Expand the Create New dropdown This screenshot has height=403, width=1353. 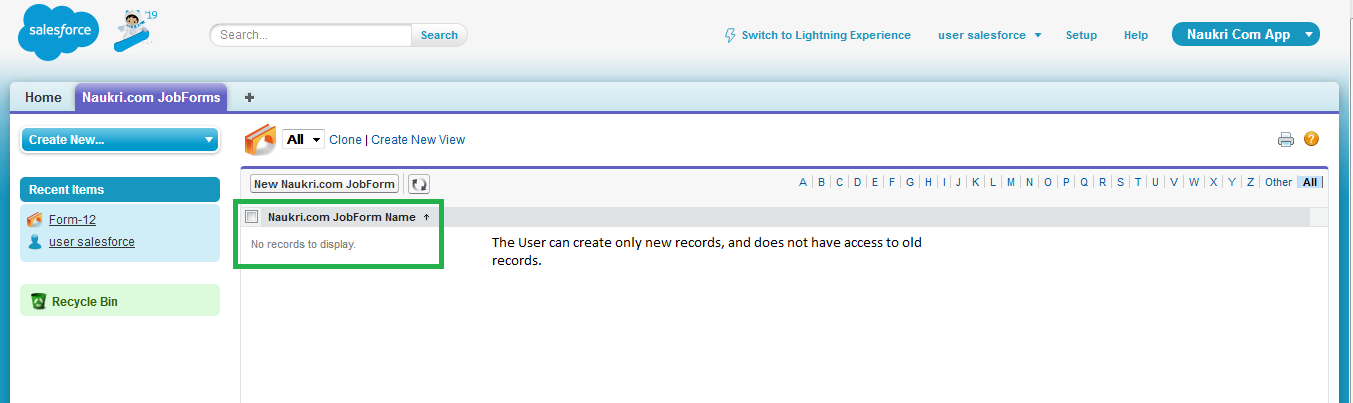click(x=119, y=140)
